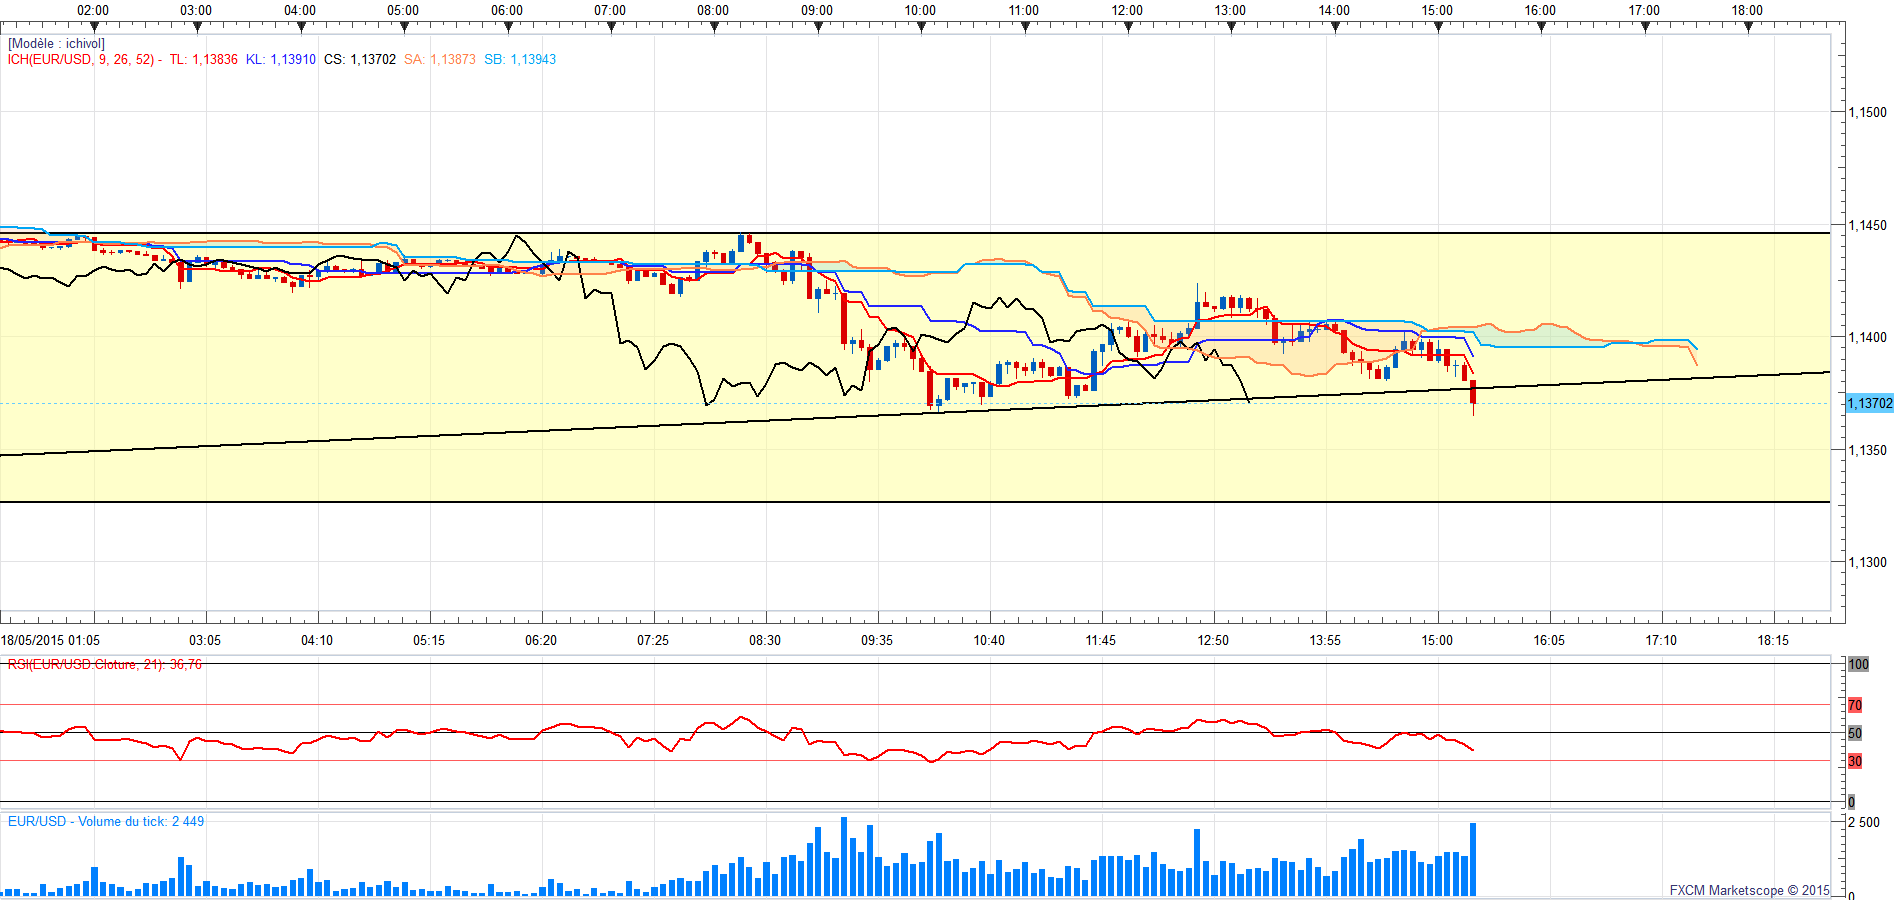The width and height of the screenshot is (1903, 900).
Task: Click triangle marker under 05:00 on top axis
Action: (x=404, y=28)
